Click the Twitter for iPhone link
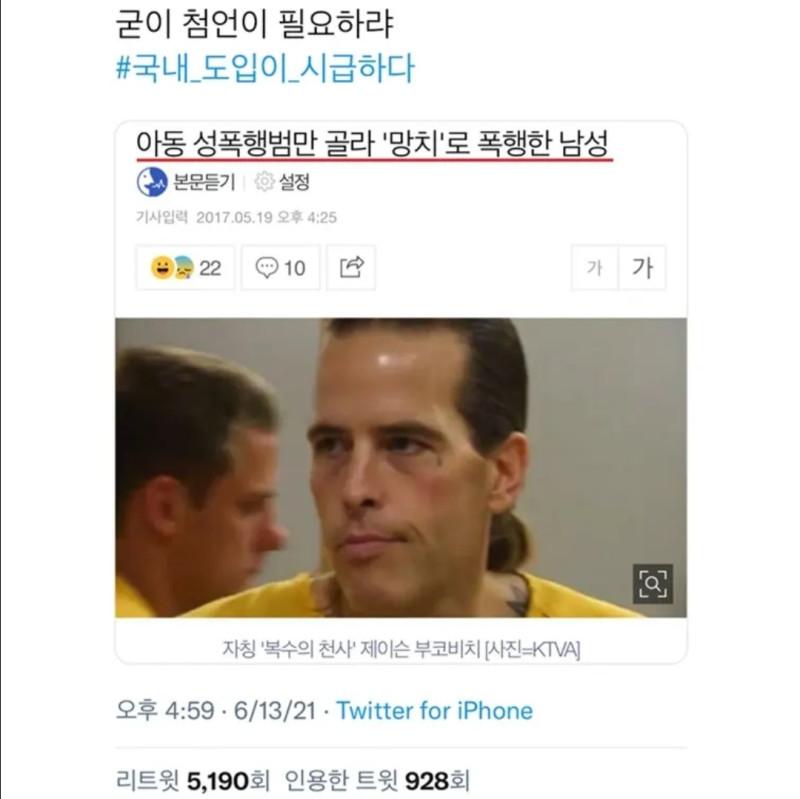 [x=434, y=710]
